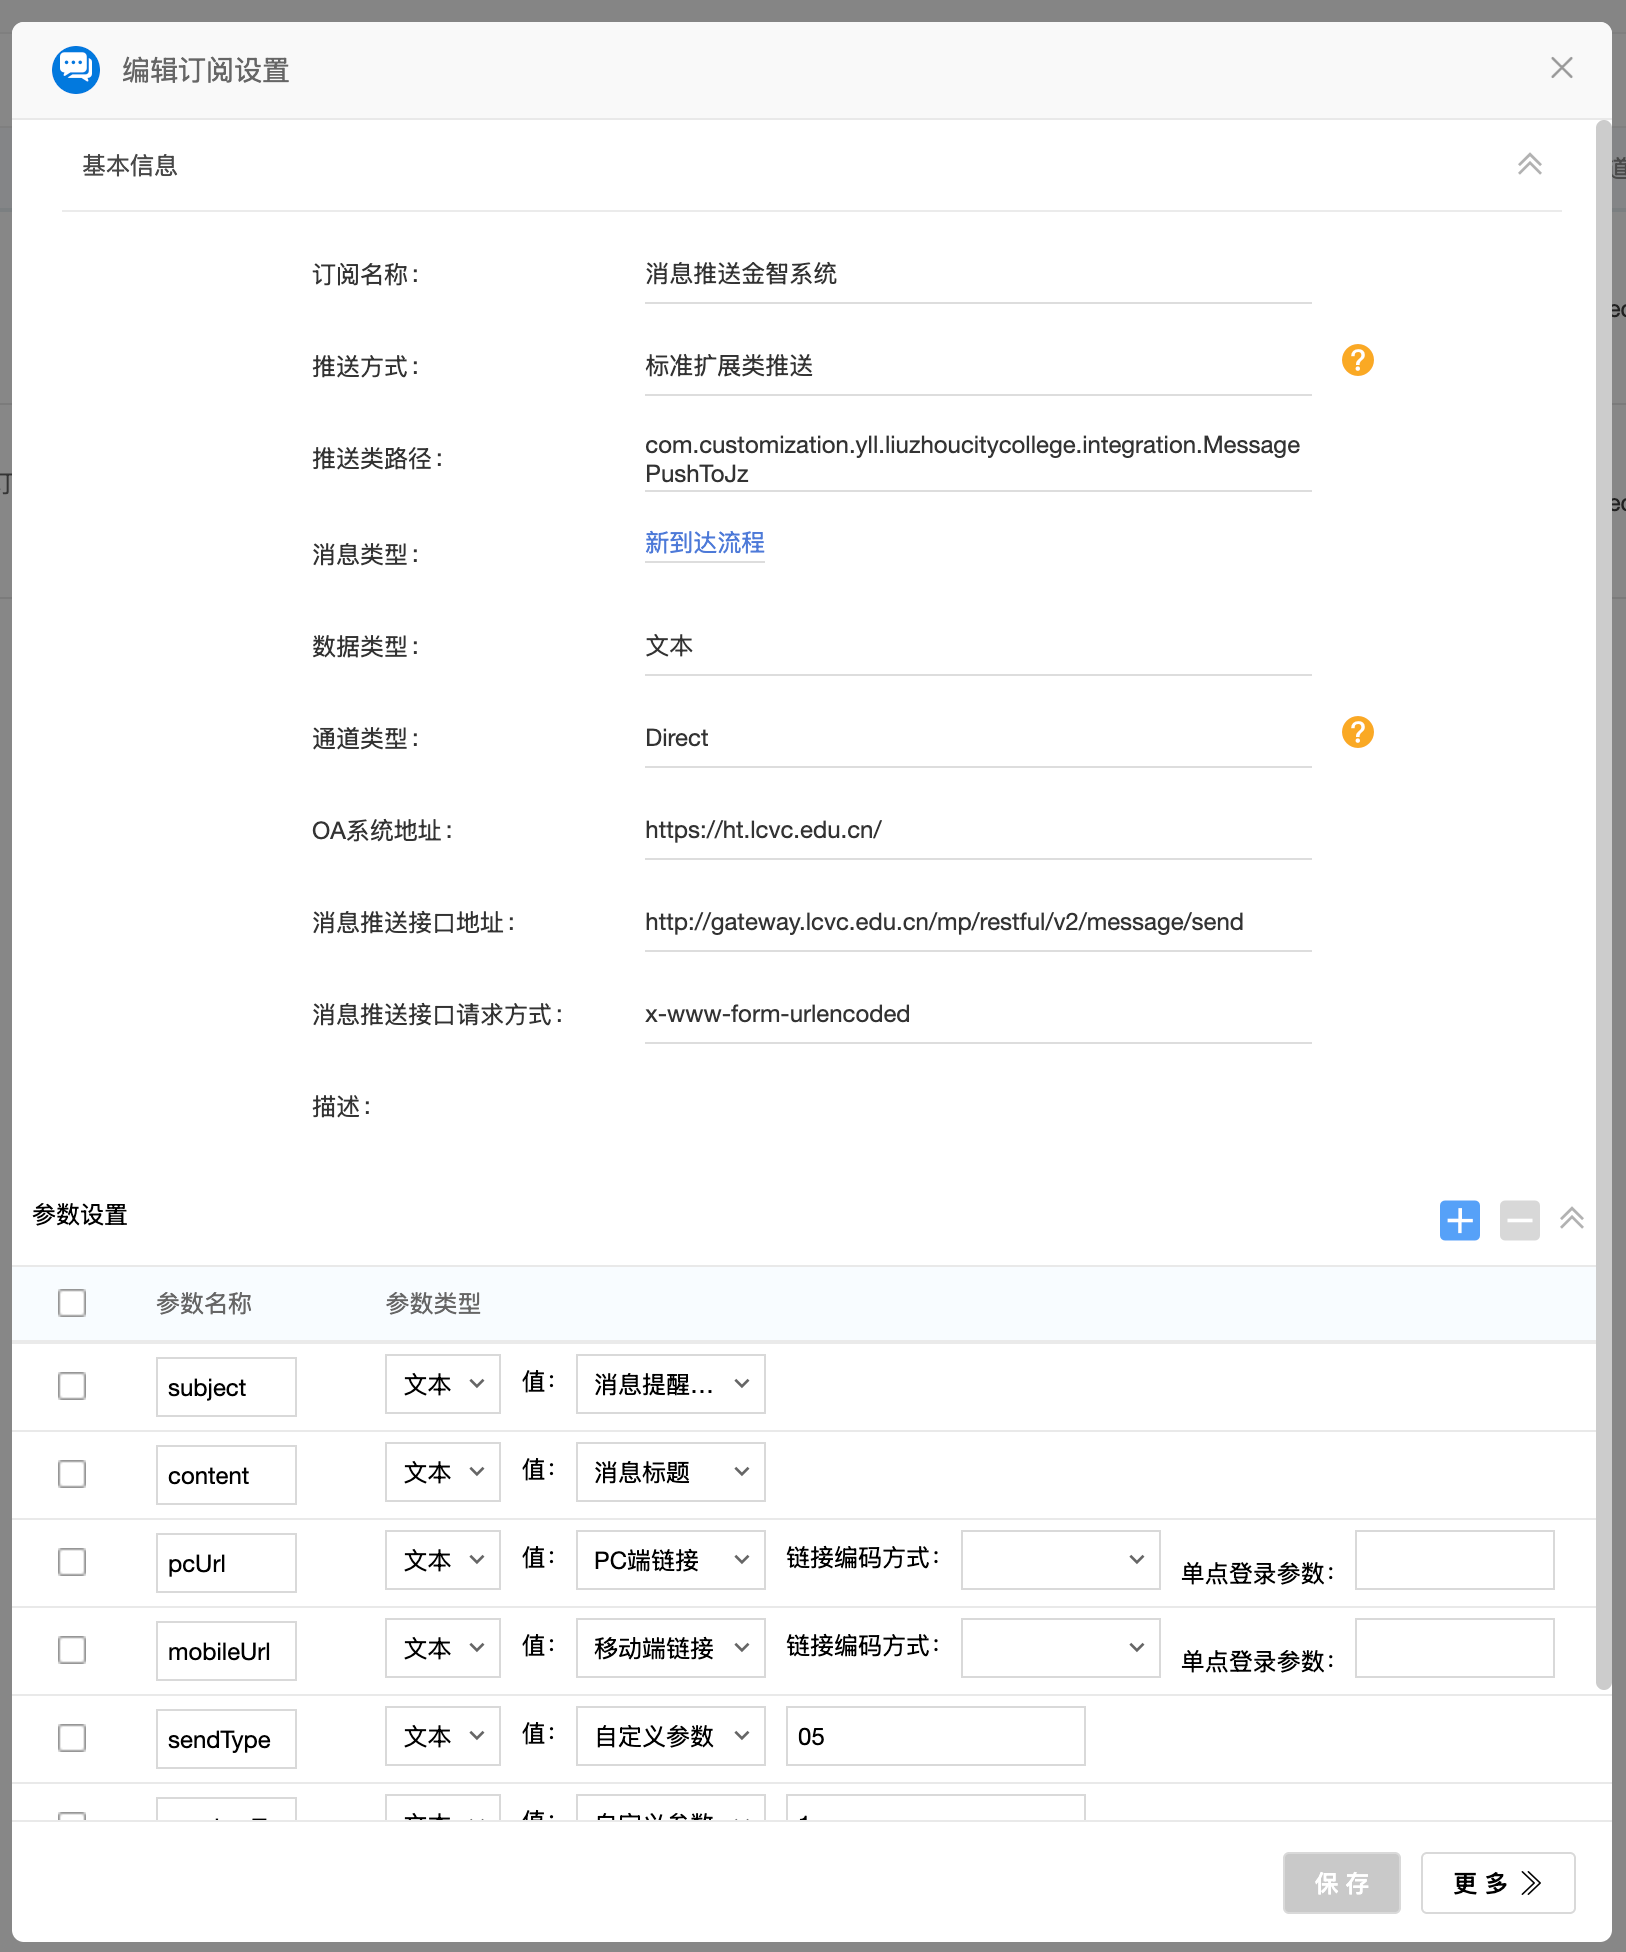Open the mobileUrl row type dropdown

pyautogui.click(x=443, y=1648)
